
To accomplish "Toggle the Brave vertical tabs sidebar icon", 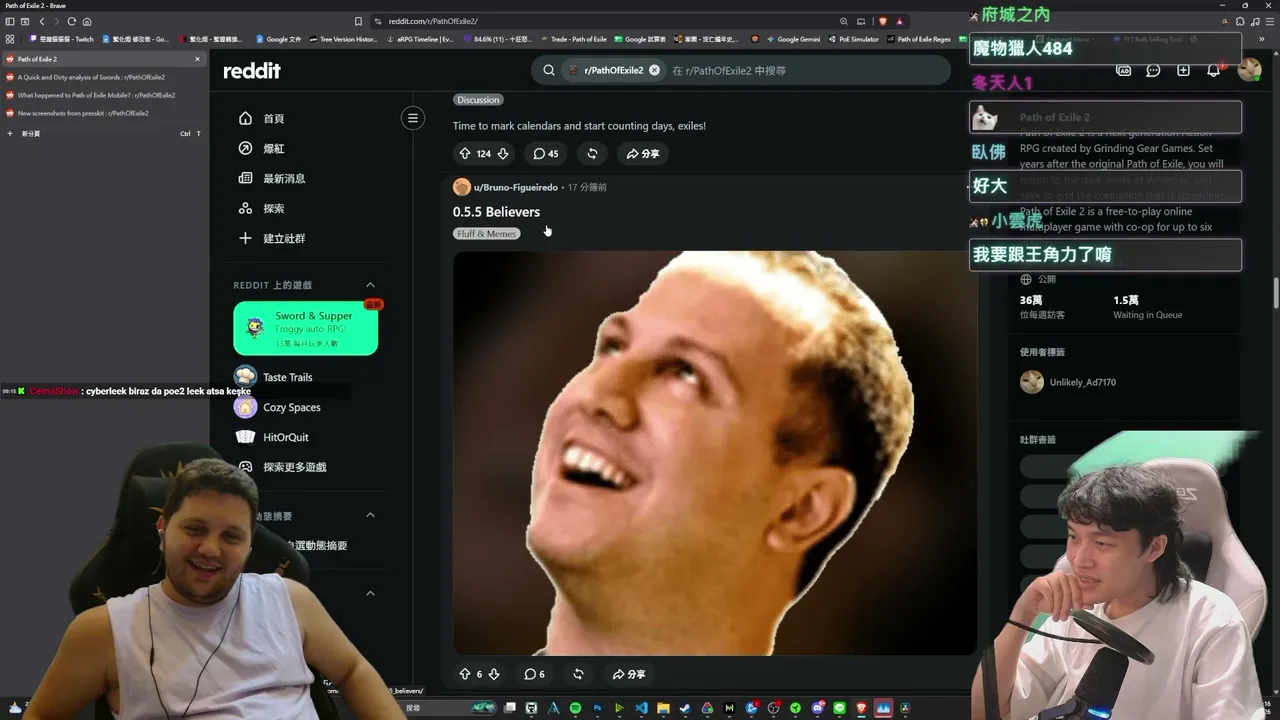I will tap(10, 21).
